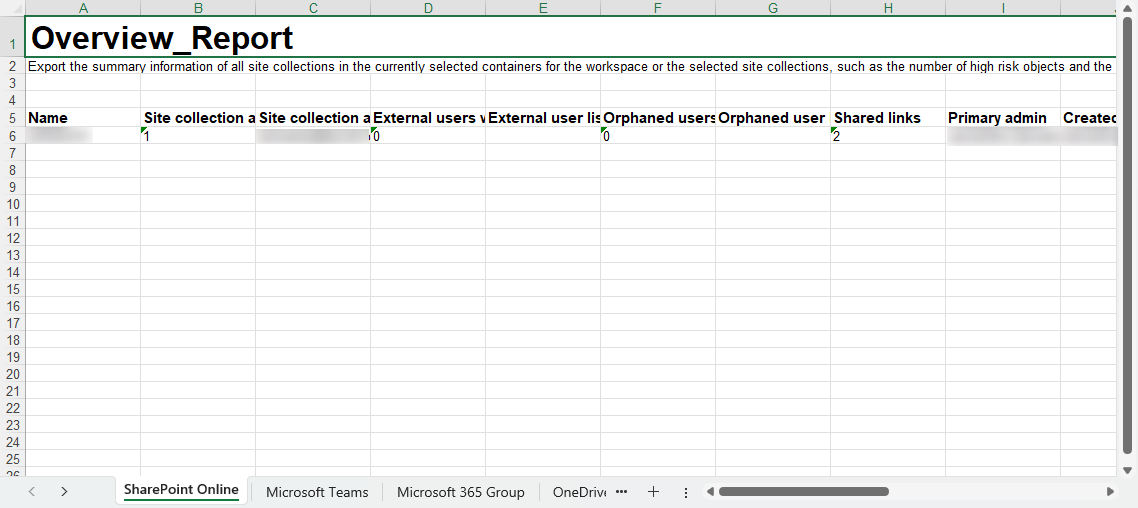The width and height of the screenshot is (1138, 508).
Task: Select row 12 header
Action: click(x=12, y=238)
